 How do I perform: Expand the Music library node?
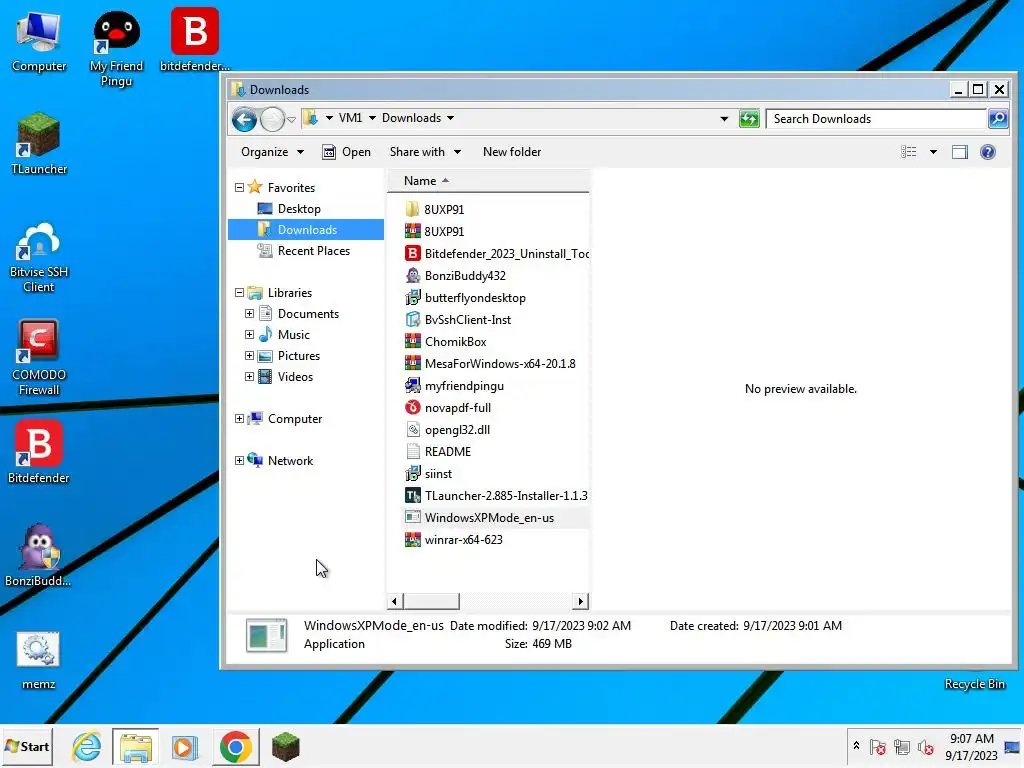click(x=249, y=334)
